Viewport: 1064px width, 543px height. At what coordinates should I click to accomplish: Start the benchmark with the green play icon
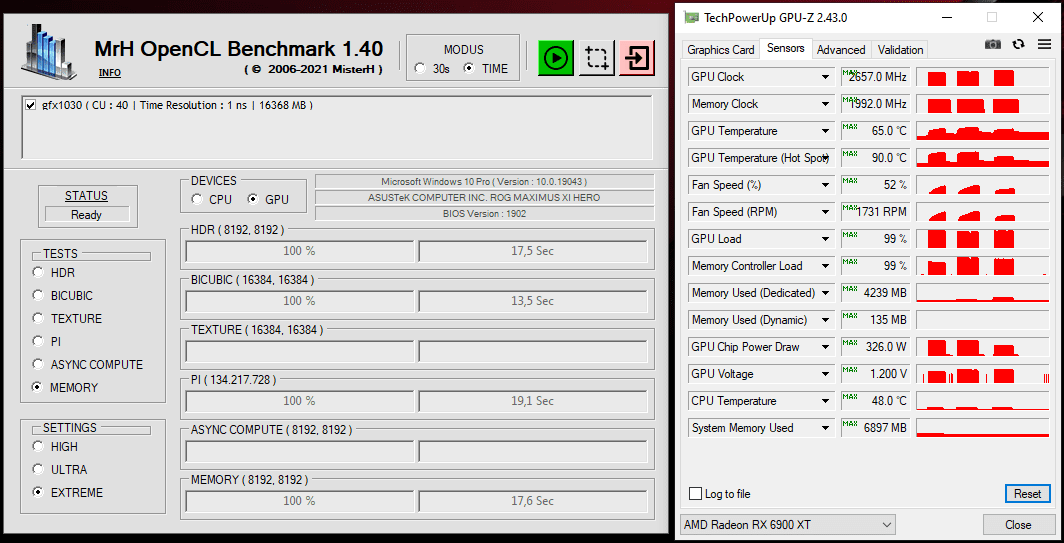click(556, 58)
